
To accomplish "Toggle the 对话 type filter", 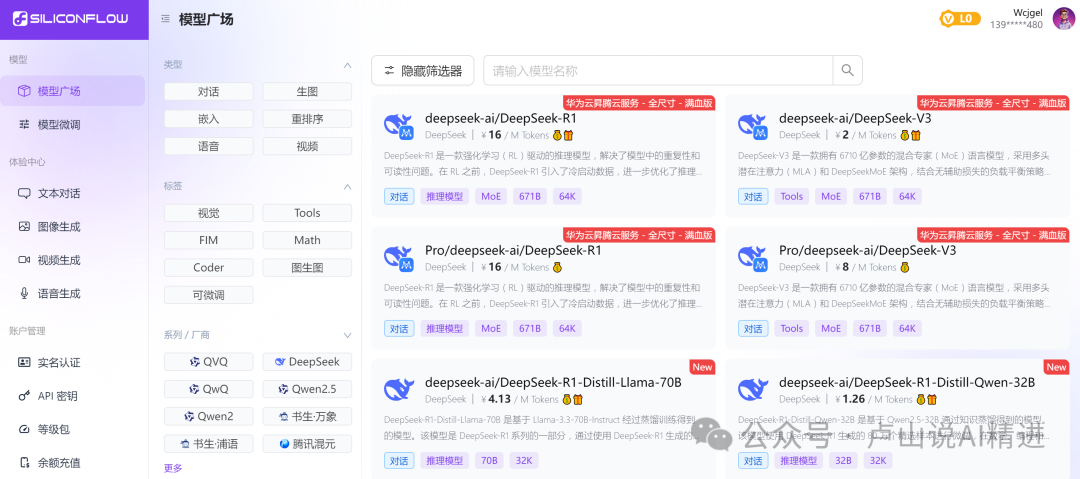I will click(x=209, y=92).
